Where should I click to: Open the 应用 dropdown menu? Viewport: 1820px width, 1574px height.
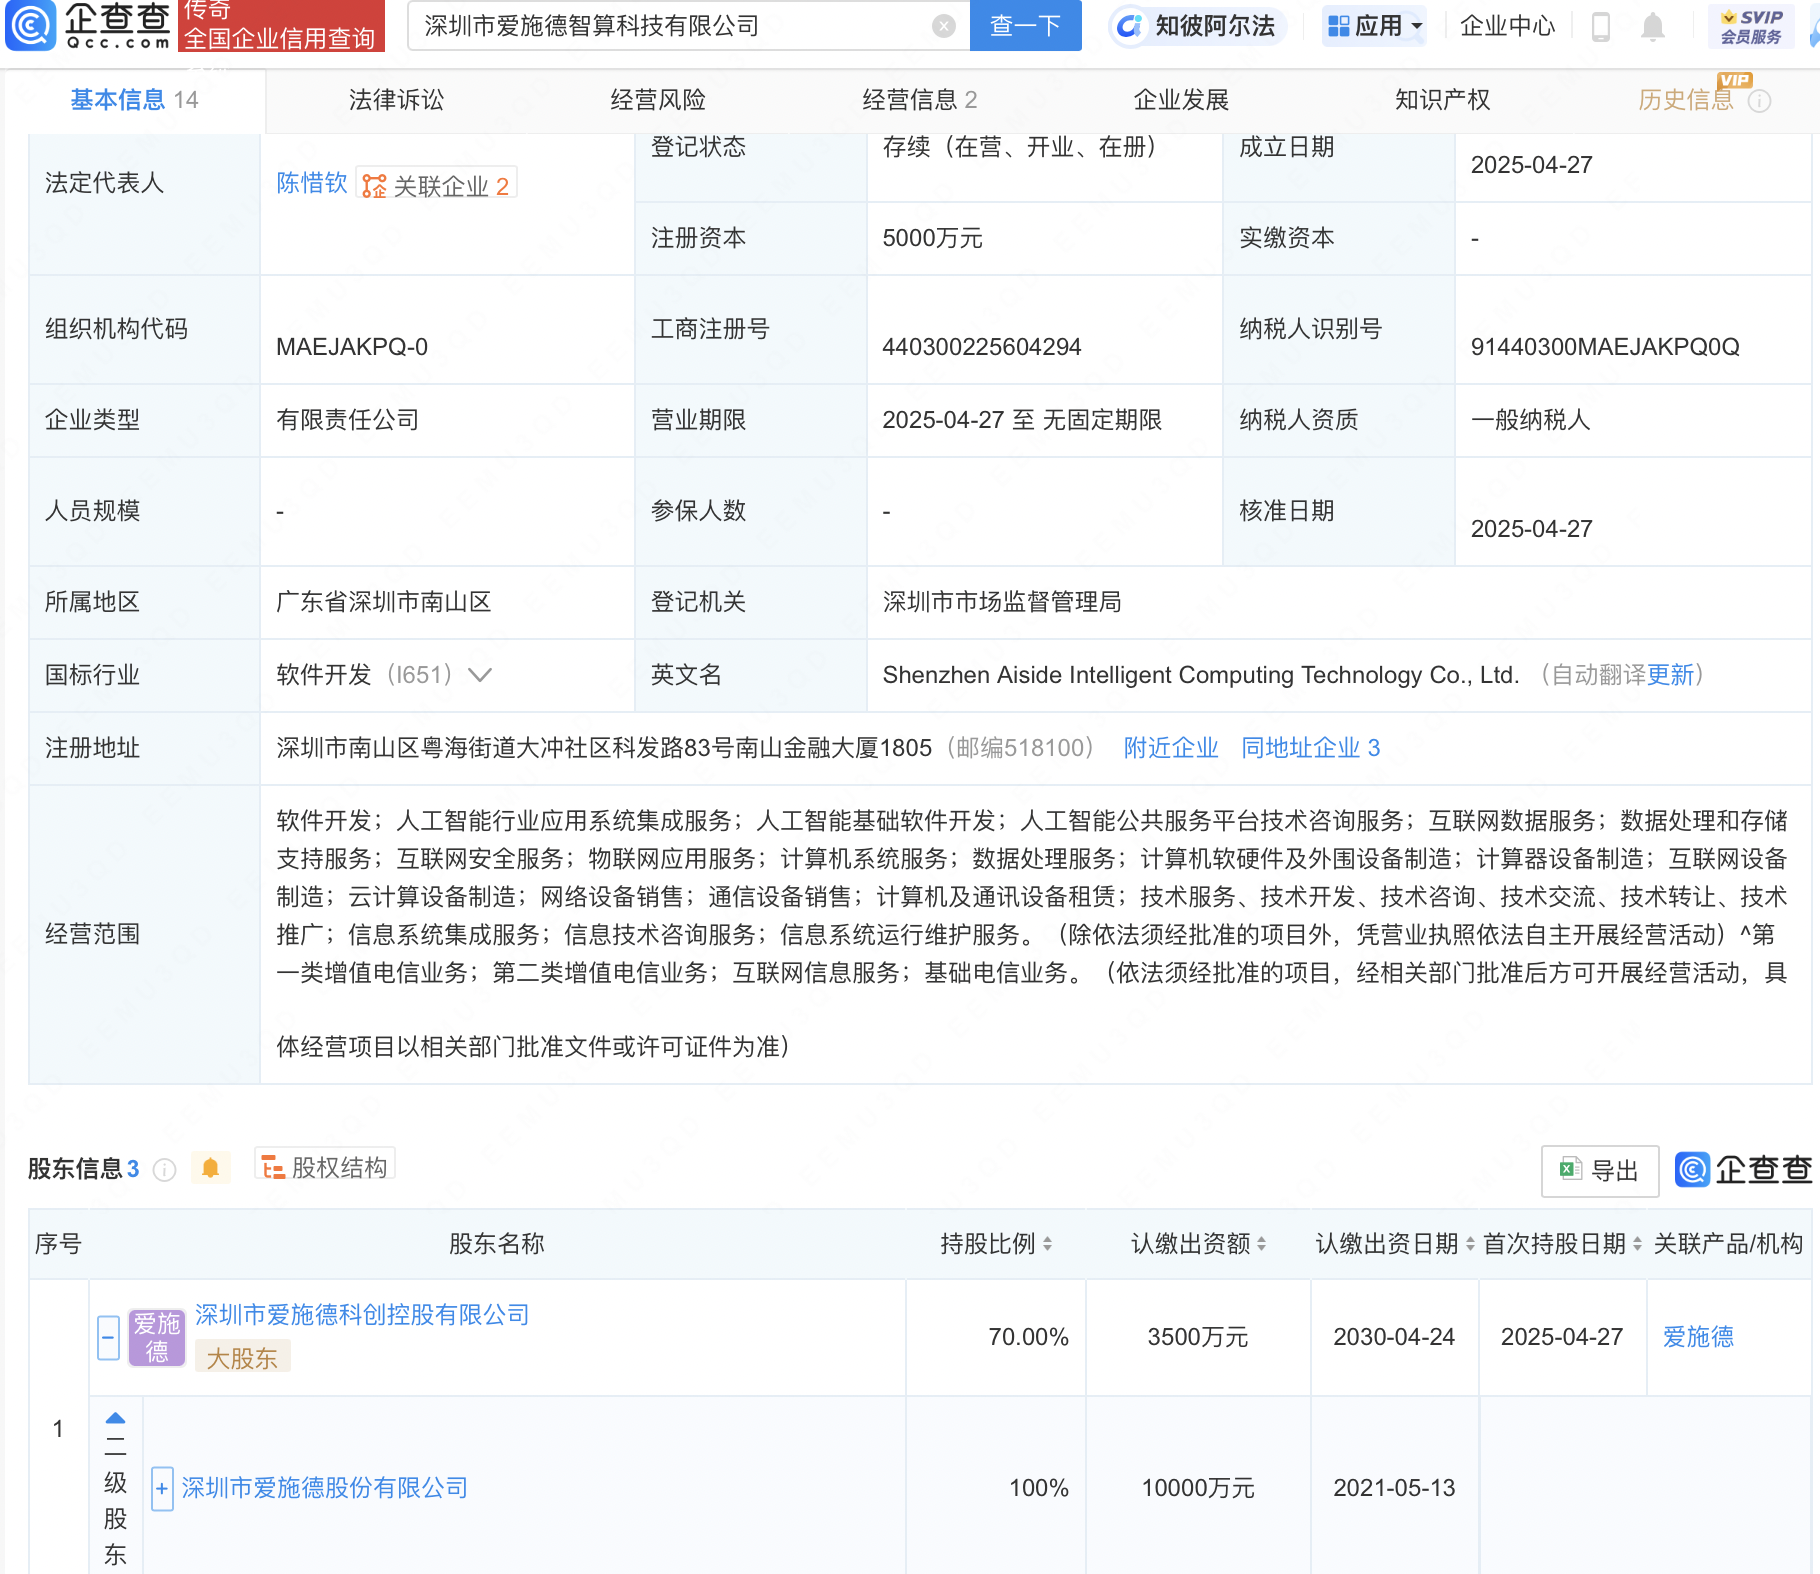[1375, 26]
